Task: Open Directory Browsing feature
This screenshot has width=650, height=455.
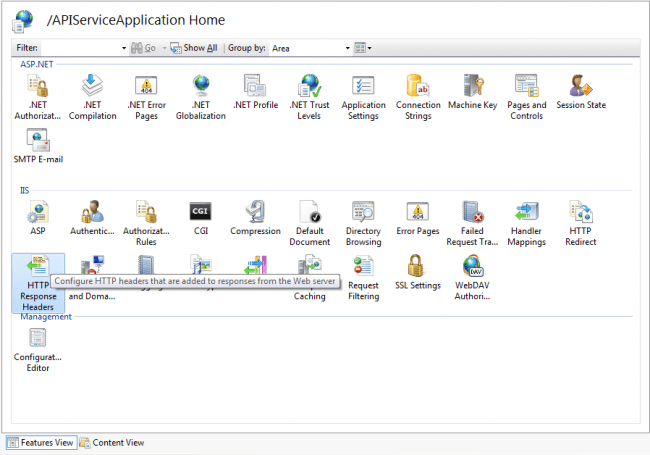Action: (364, 223)
